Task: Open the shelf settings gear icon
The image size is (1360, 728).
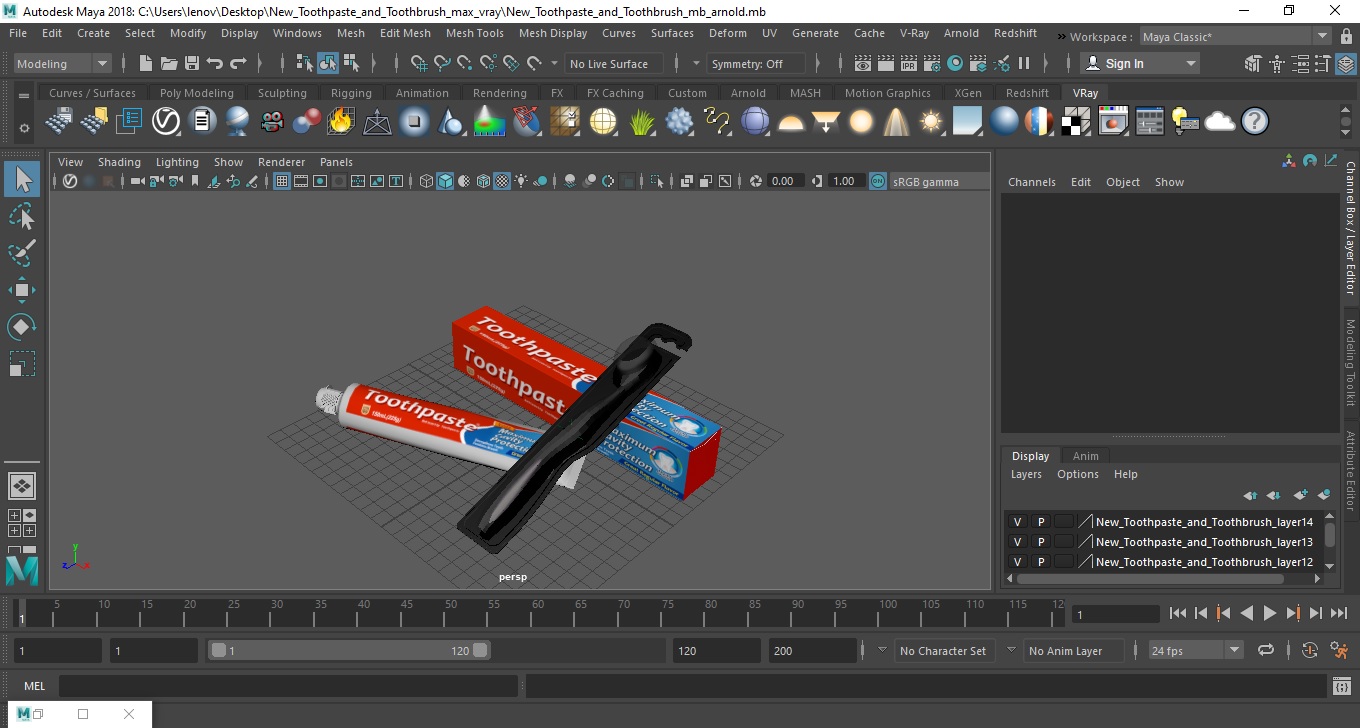Action: point(24,128)
